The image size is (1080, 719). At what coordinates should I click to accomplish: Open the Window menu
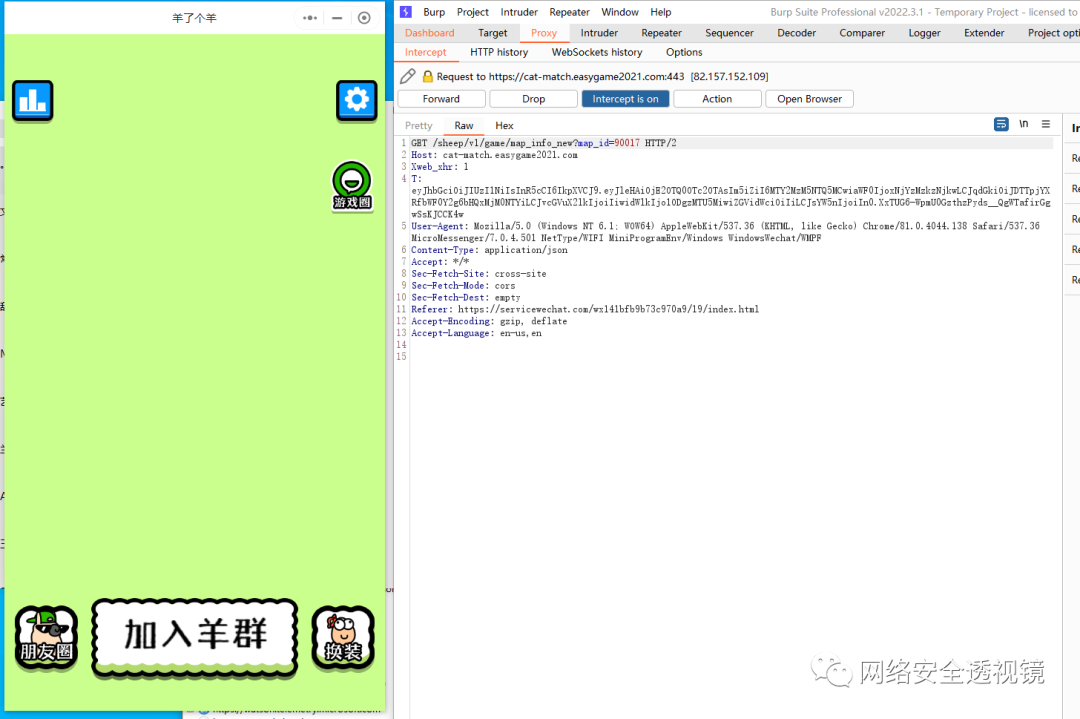[x=620, y=12]
